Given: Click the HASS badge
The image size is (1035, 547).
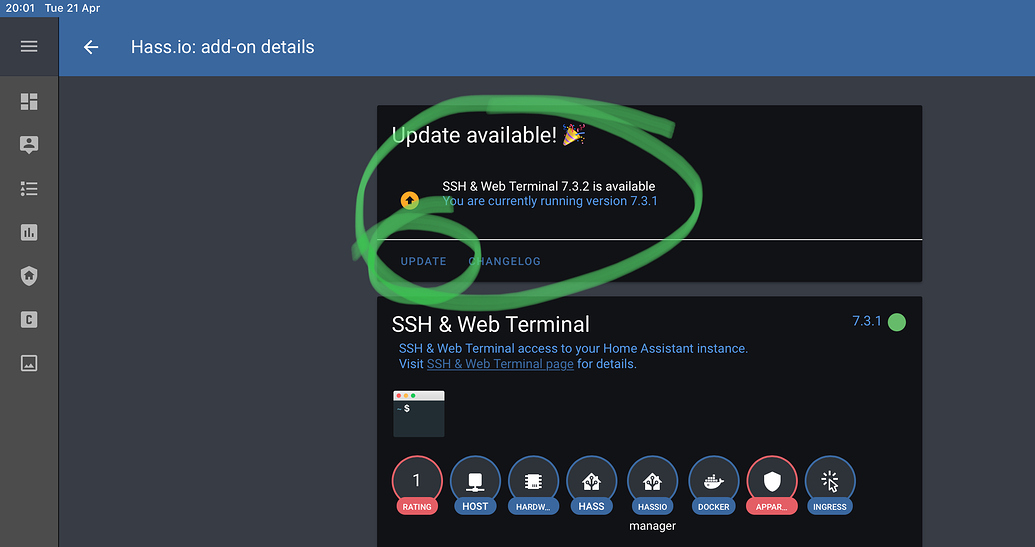Looking at the screenshot, I should pos(591,486).
